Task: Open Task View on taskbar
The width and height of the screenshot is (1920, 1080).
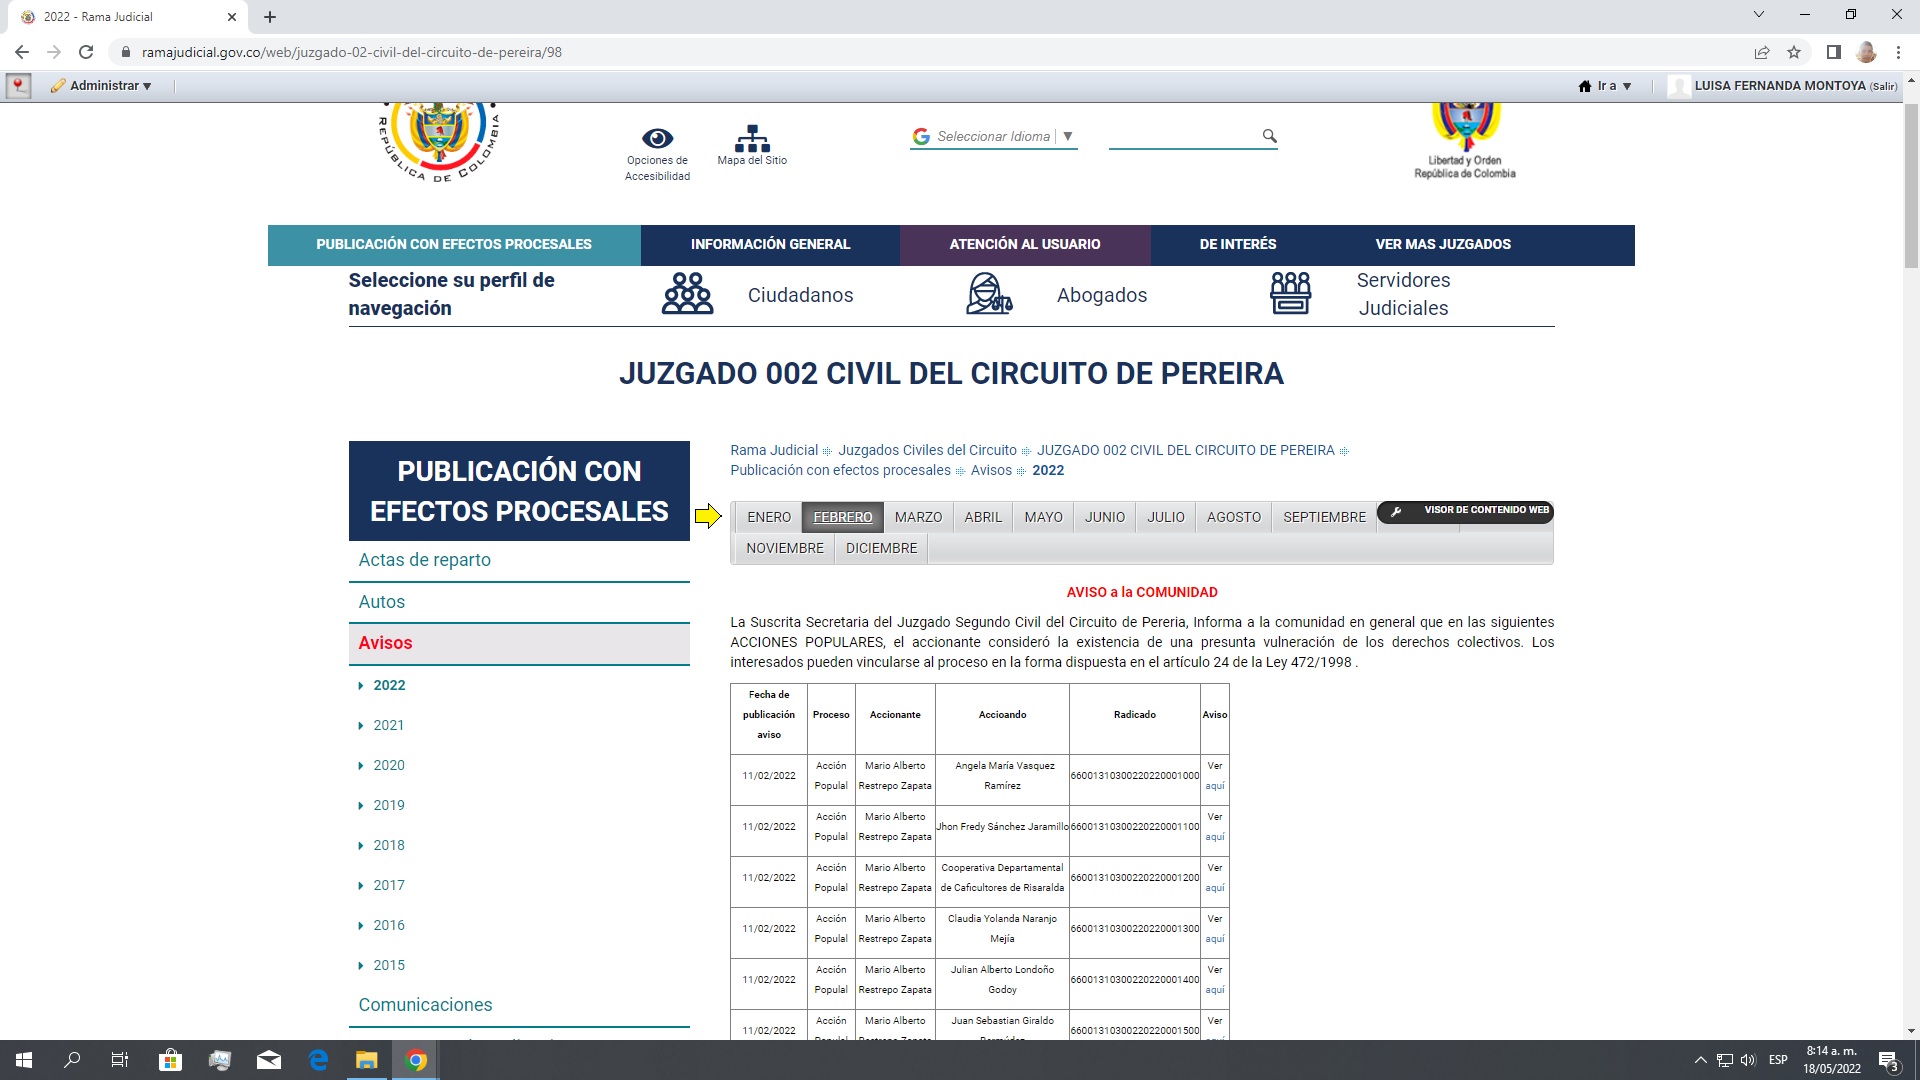Action: pos(120,1060)
